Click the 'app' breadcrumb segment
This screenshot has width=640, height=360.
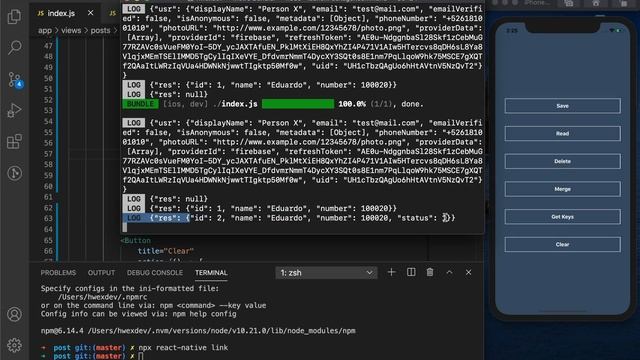[44, 31]
